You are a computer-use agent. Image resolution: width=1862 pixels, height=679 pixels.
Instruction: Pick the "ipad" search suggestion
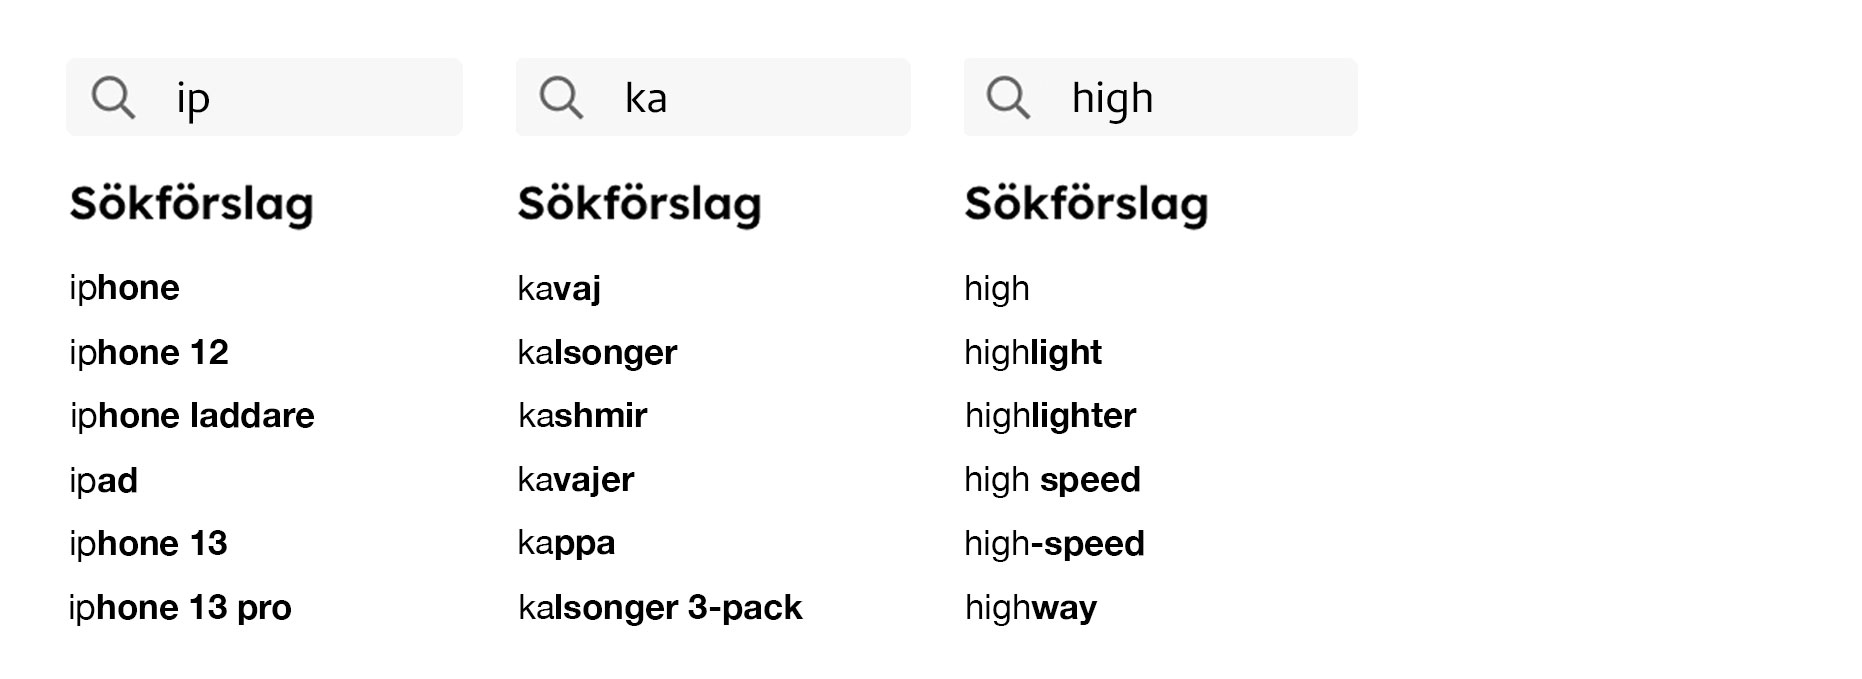104,481
